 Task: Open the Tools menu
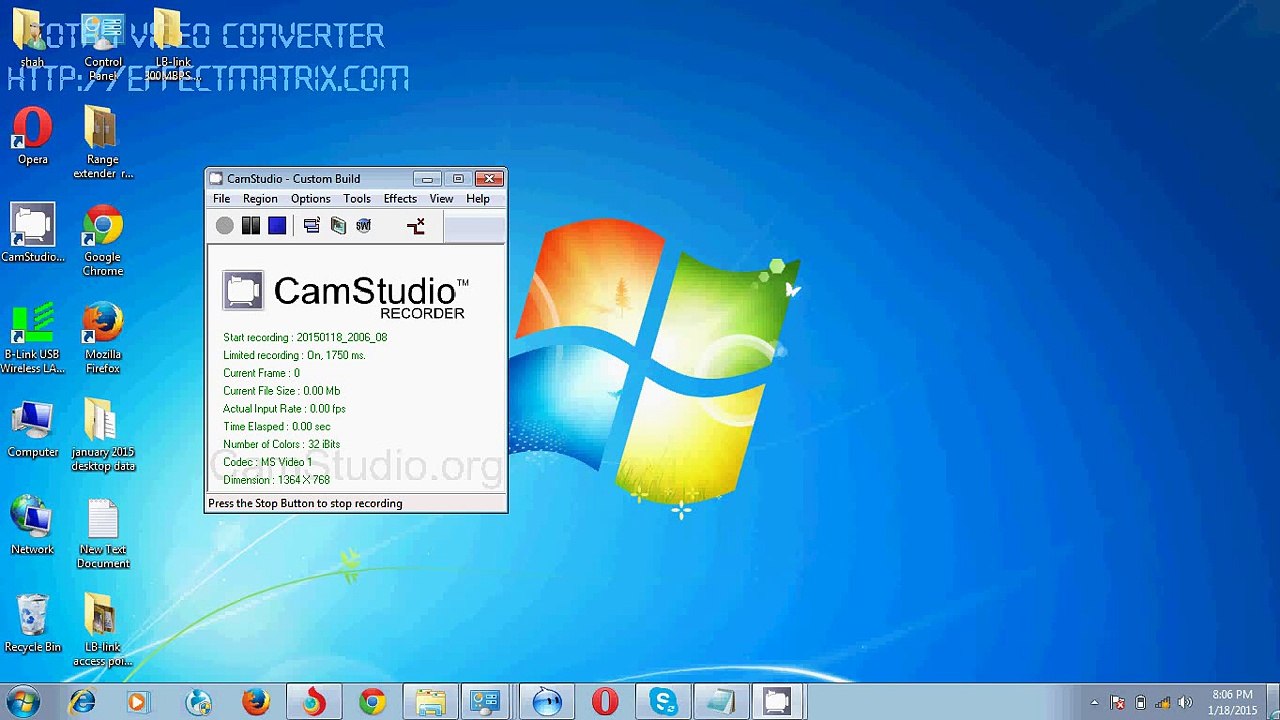pos(357,199)
